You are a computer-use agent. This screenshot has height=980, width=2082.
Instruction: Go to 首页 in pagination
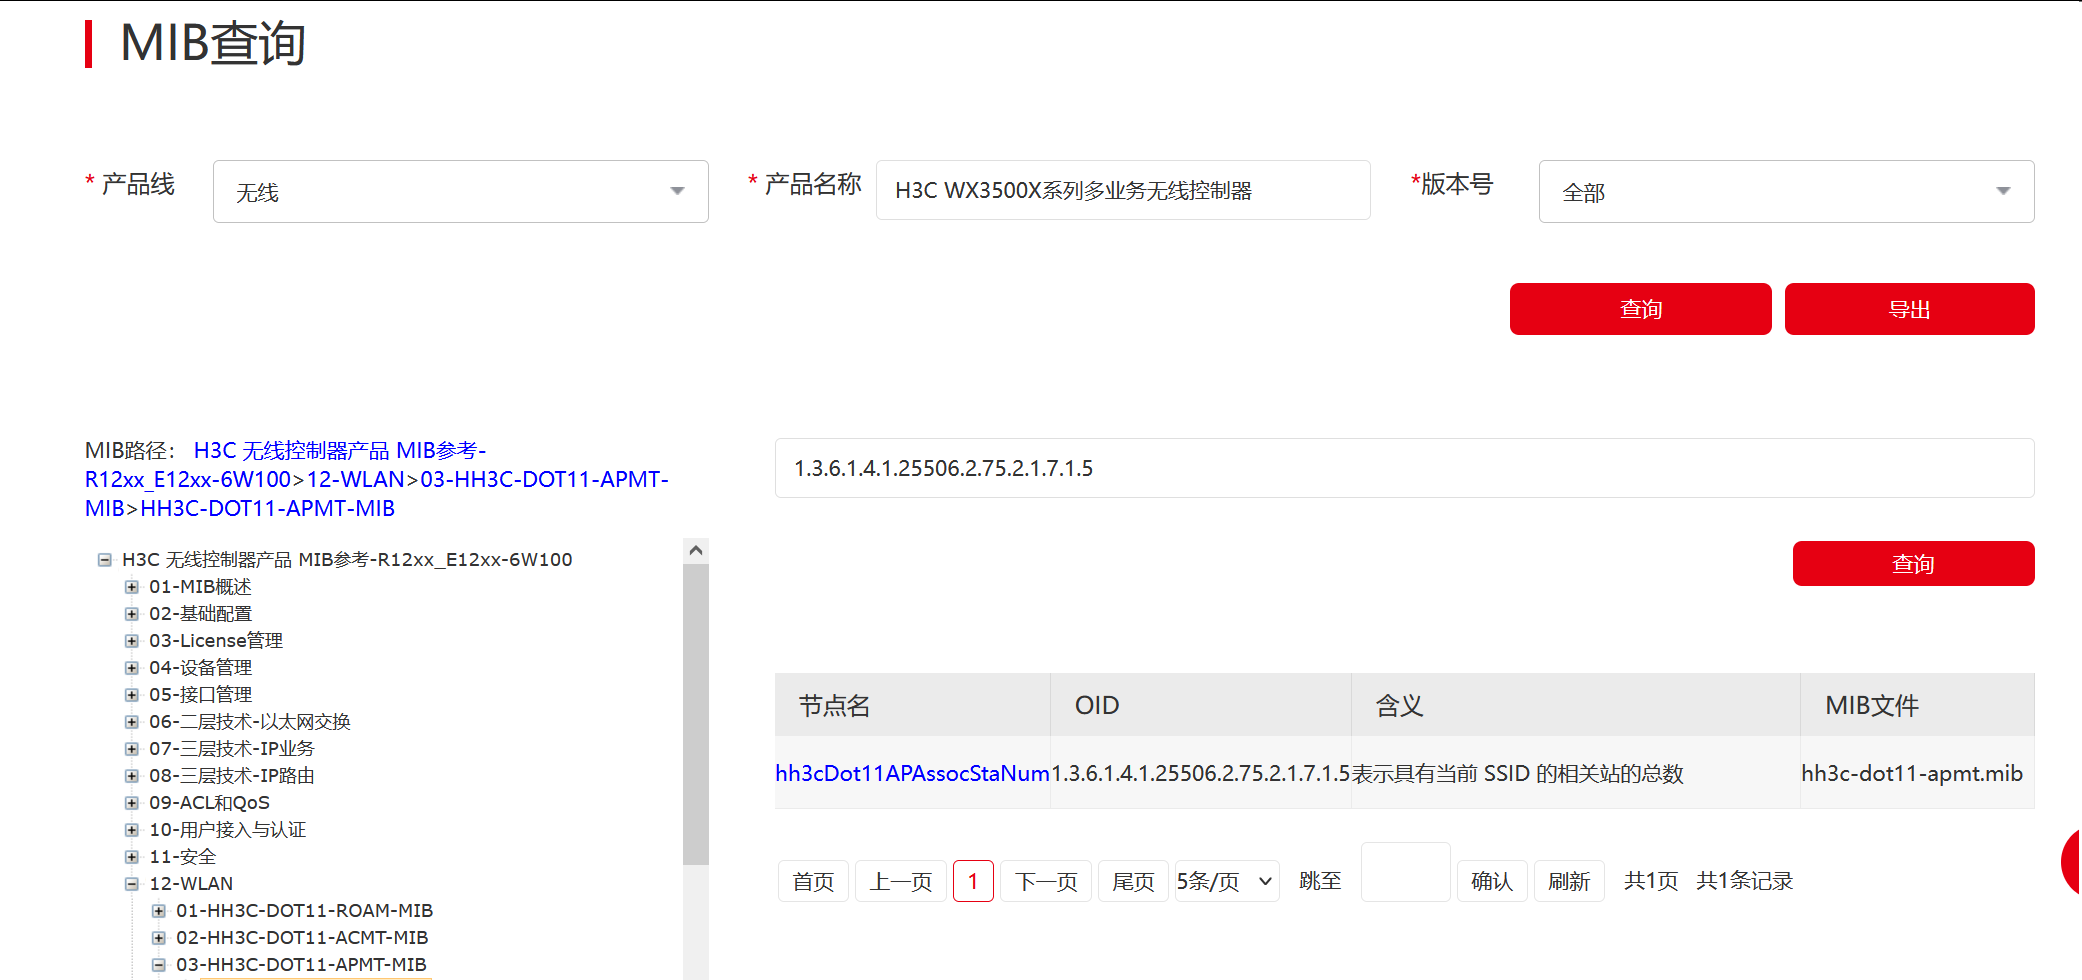click(813, 881)
